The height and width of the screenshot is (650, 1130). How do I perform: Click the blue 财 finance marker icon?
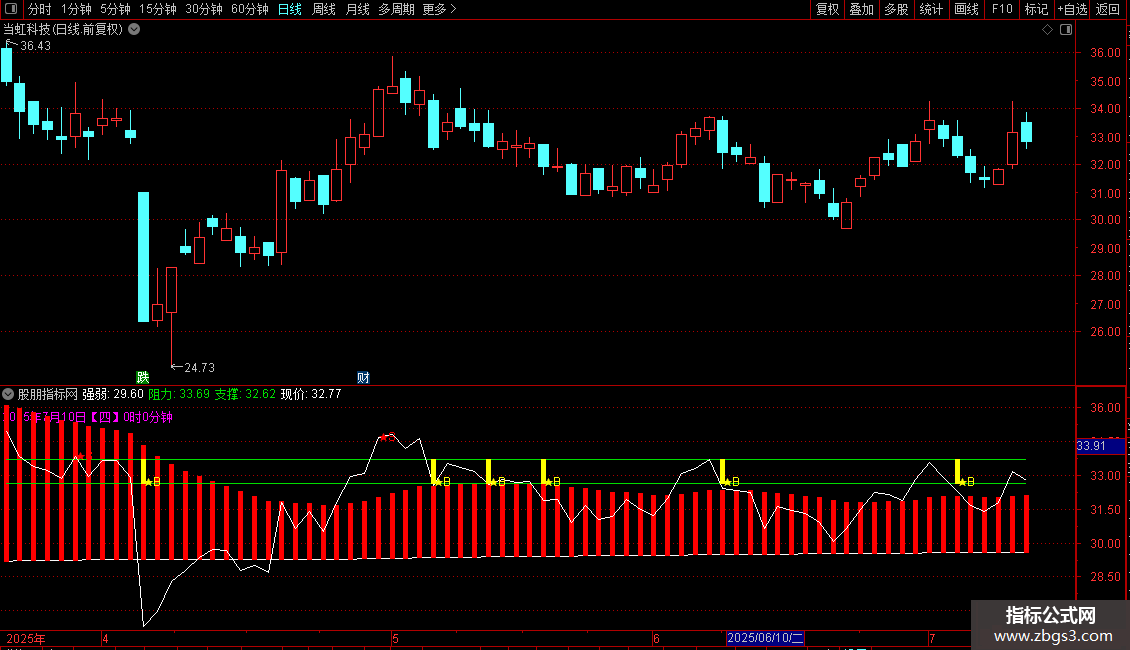point(363,378)
